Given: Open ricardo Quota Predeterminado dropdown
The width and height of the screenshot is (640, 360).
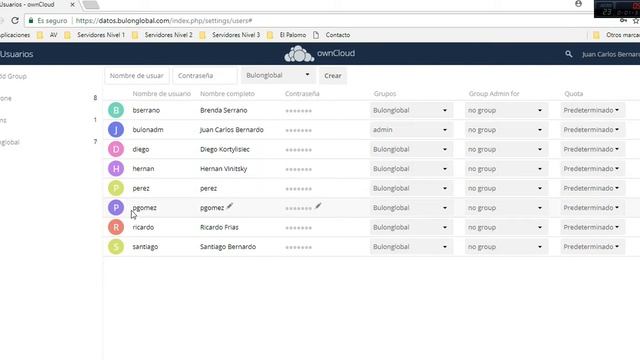Looking at the screenshot, I should tap(592, 227).
